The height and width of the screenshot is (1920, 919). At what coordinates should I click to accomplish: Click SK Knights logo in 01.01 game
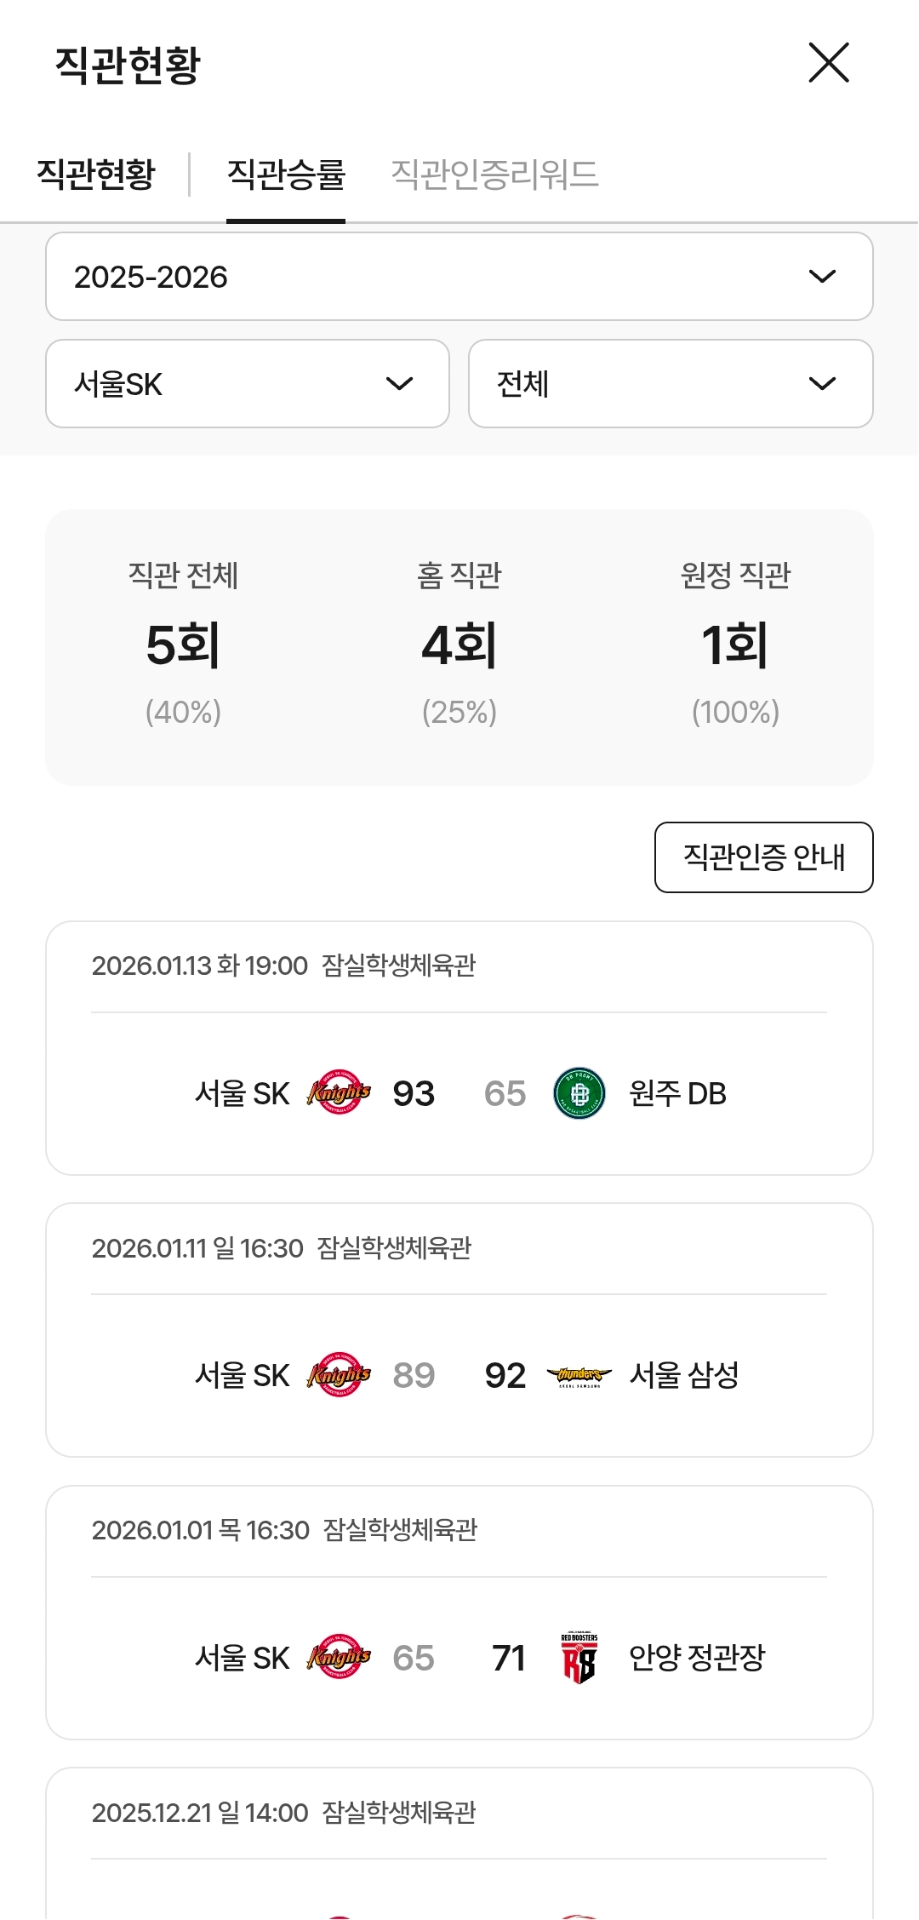coord(339,1657)
